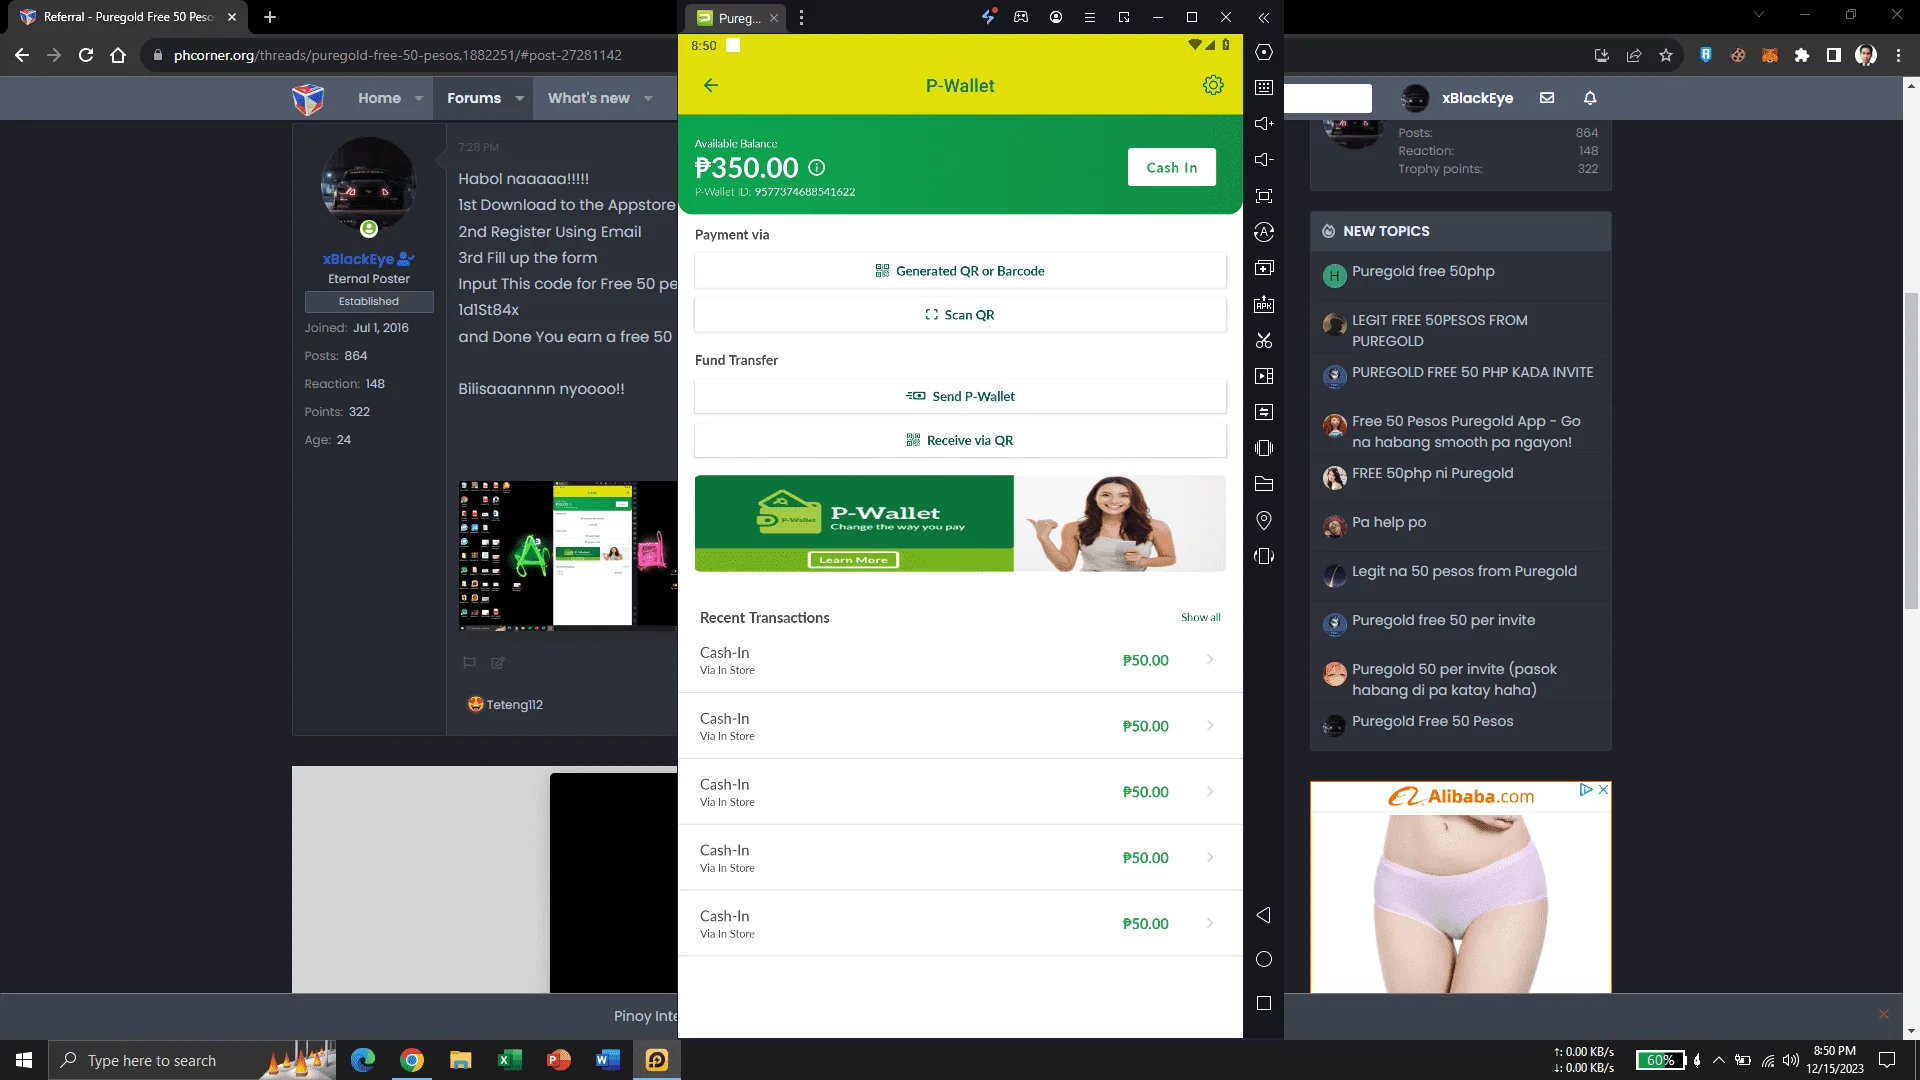Open the Windows Start menu

point(24,1060)
